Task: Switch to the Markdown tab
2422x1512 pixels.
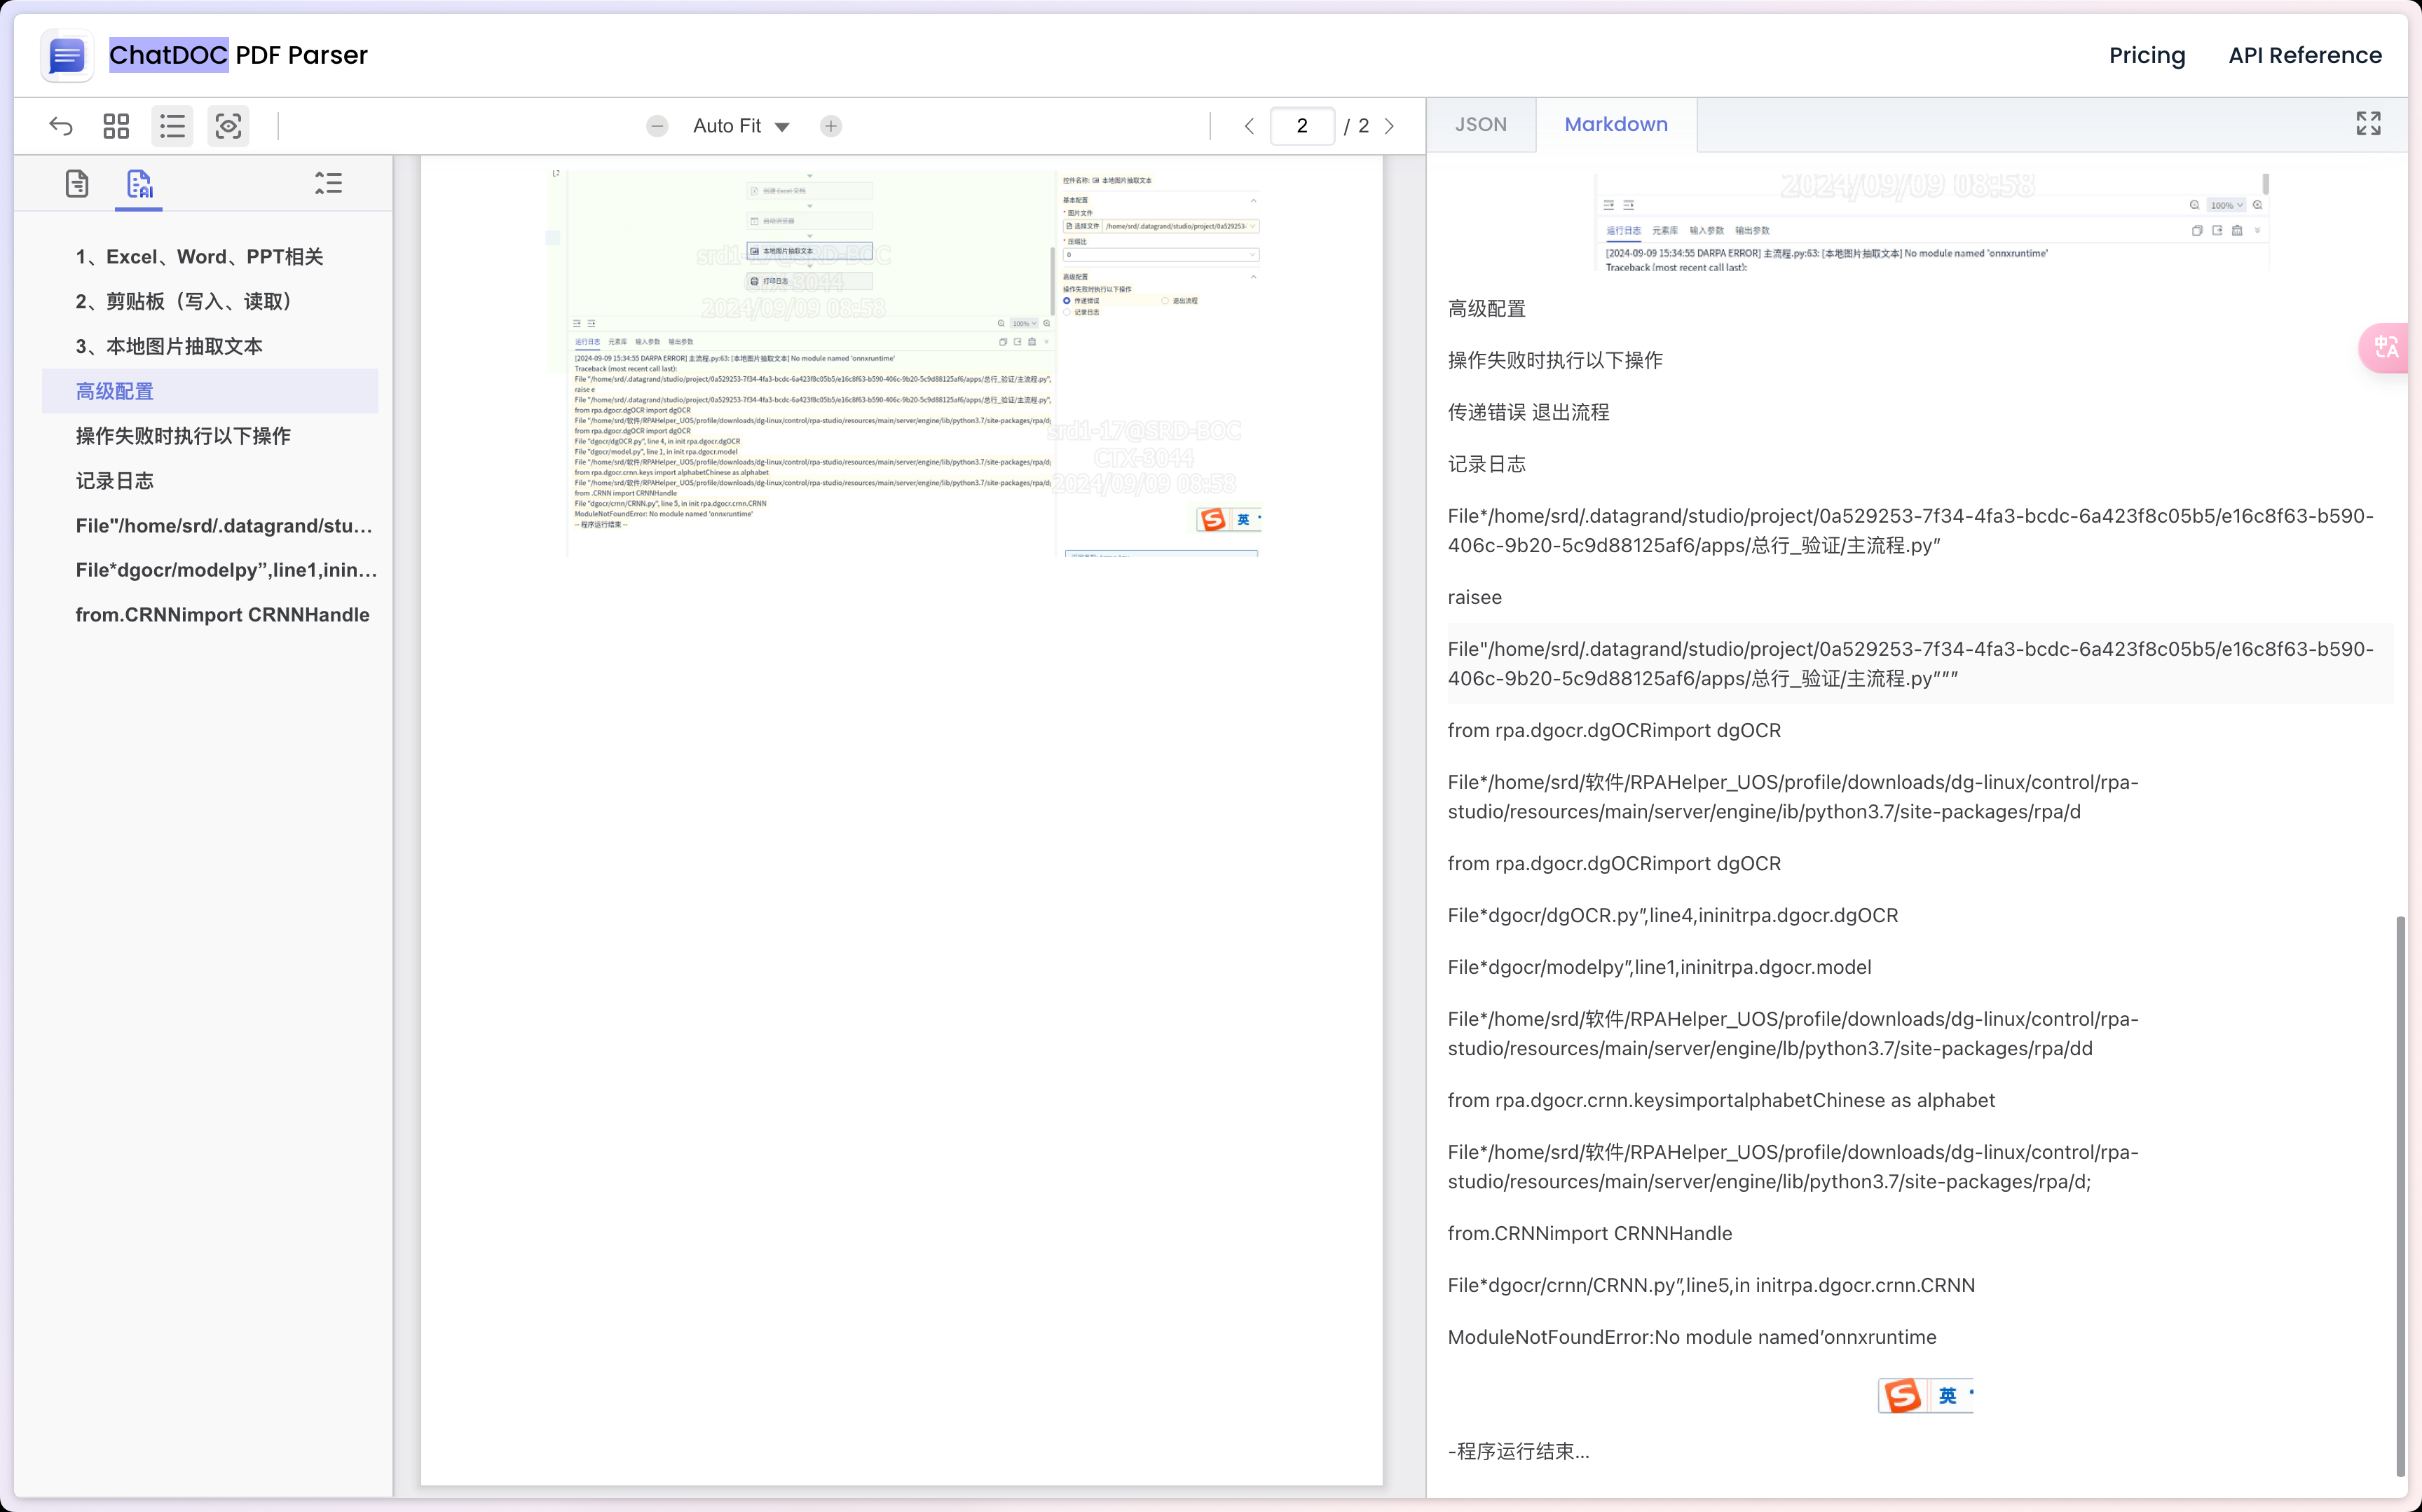Action: coord(1616,124)
